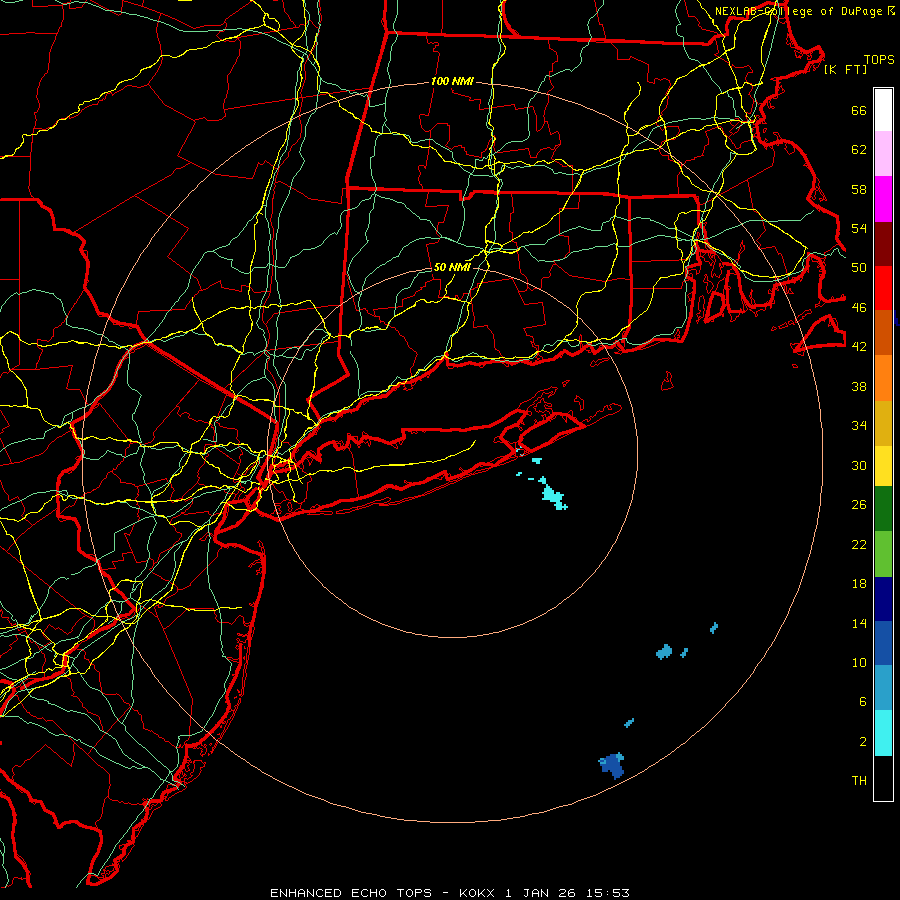Click the white swatch in the tops legend
The height and width of the screenshot is (900, 900).
[883, 110]
